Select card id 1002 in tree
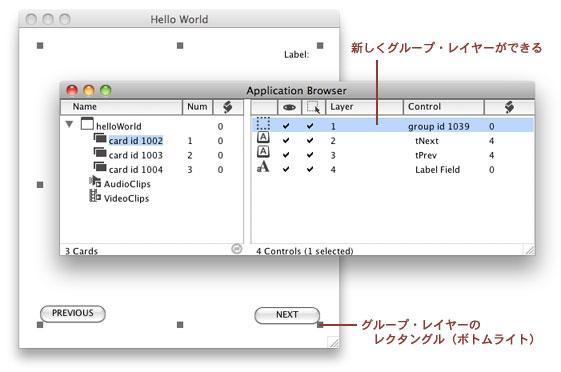The width and height of the screenshot is (561, 372). 136,141
